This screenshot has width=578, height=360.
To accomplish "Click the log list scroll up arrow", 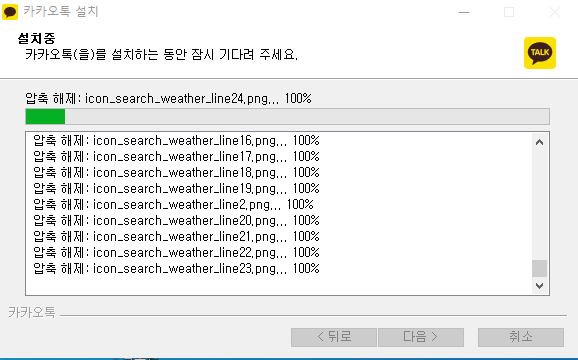I will tap(539, 142).
